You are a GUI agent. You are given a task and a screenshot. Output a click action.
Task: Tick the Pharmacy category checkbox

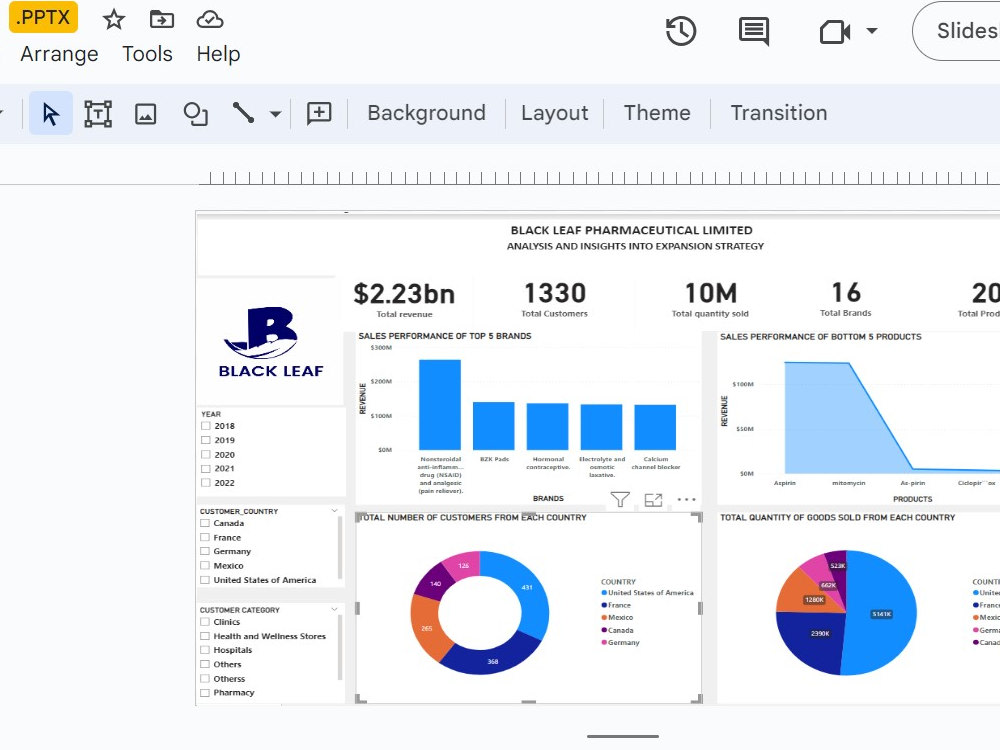(205, 693)
